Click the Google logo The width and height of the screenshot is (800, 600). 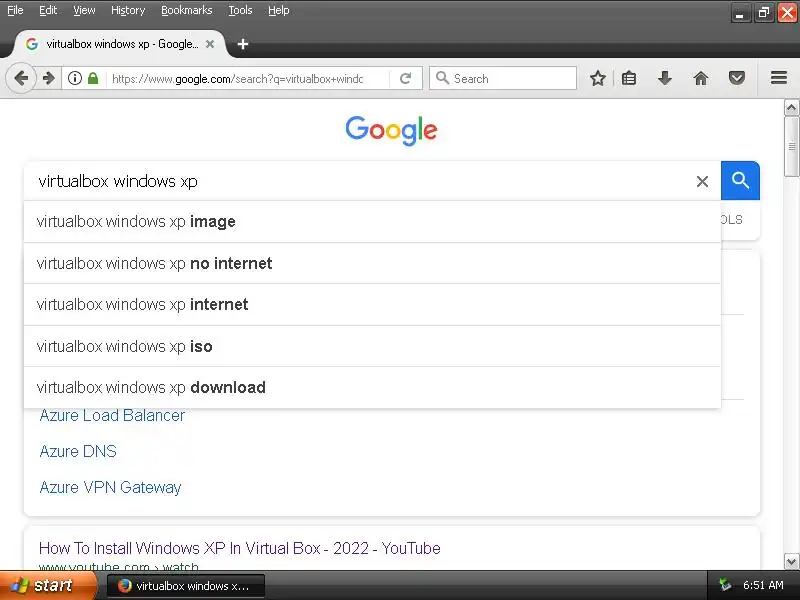tap(391, 130)
